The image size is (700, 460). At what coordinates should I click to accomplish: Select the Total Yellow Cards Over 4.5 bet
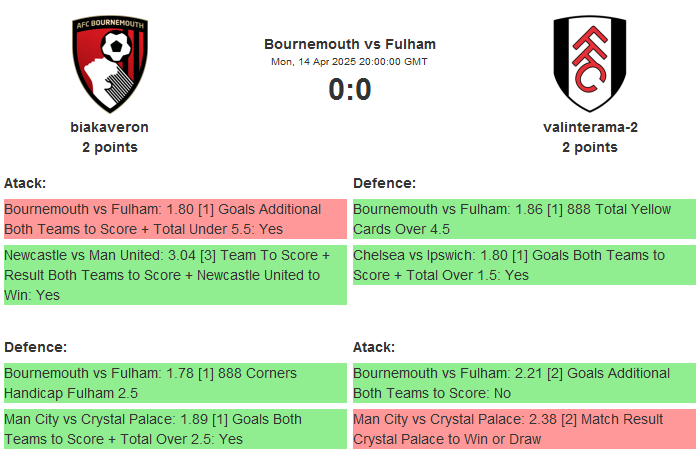click(524, 219)
